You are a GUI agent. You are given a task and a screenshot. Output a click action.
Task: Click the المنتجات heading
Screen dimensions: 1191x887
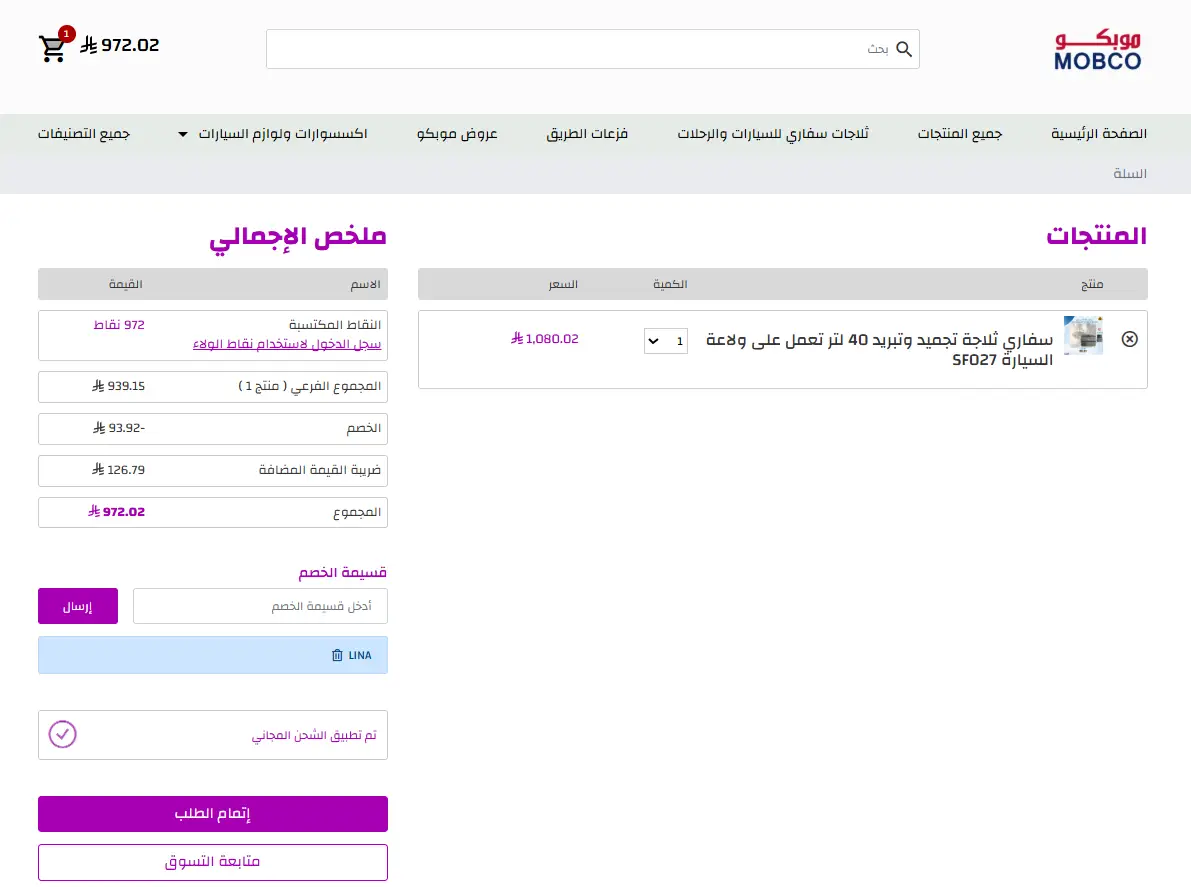[1096, 235]
